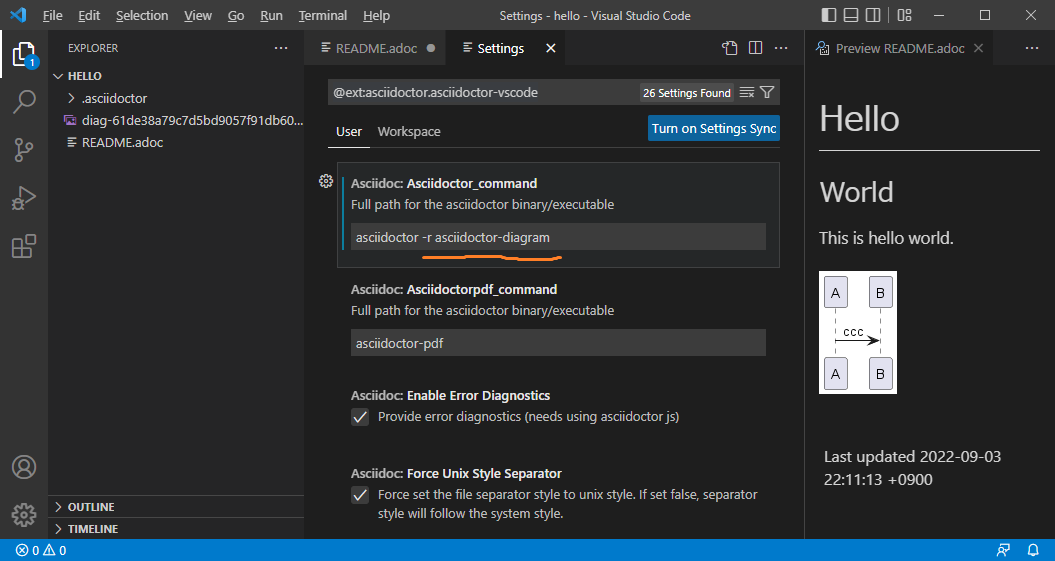This screenshot has width=1055, height=561.
Task: Toggle Force Unix Style Separator checkbox
Action: tap(361, 495)
